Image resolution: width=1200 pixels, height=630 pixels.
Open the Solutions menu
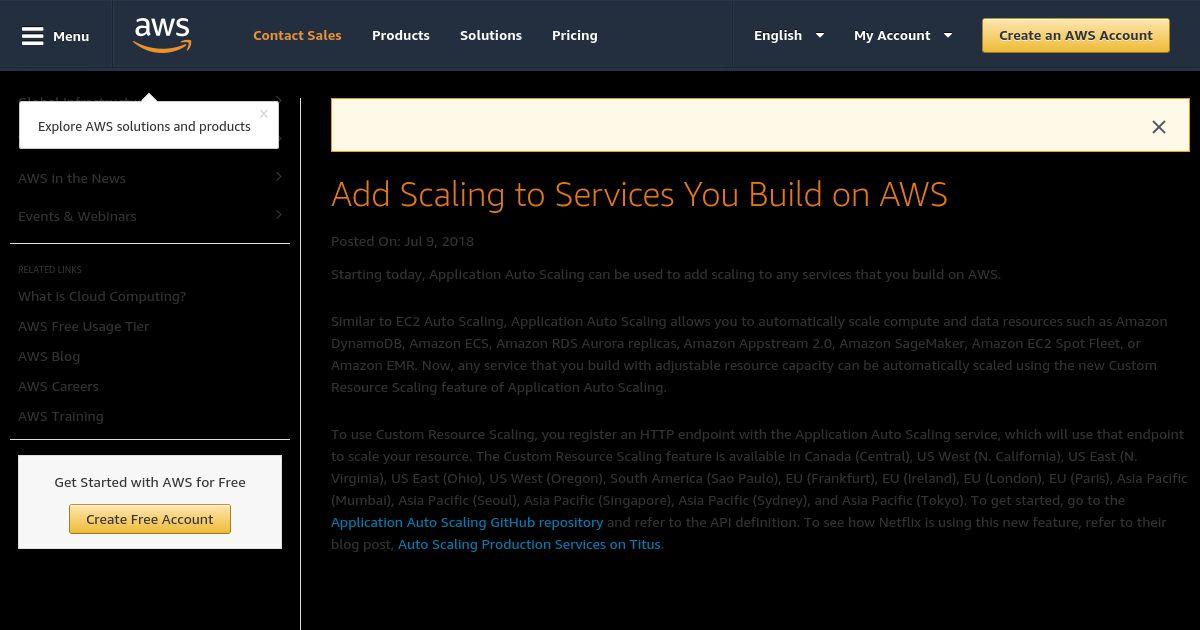491,35
